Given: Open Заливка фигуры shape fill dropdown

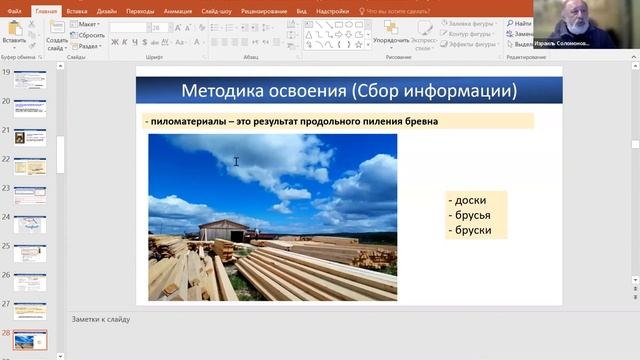Looking at the screenshot, I should tap(469, 24).
